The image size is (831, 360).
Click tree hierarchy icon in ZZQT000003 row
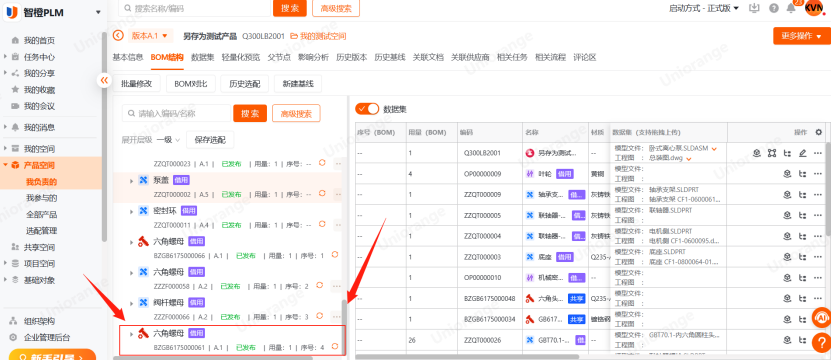(x=802, y=257)
